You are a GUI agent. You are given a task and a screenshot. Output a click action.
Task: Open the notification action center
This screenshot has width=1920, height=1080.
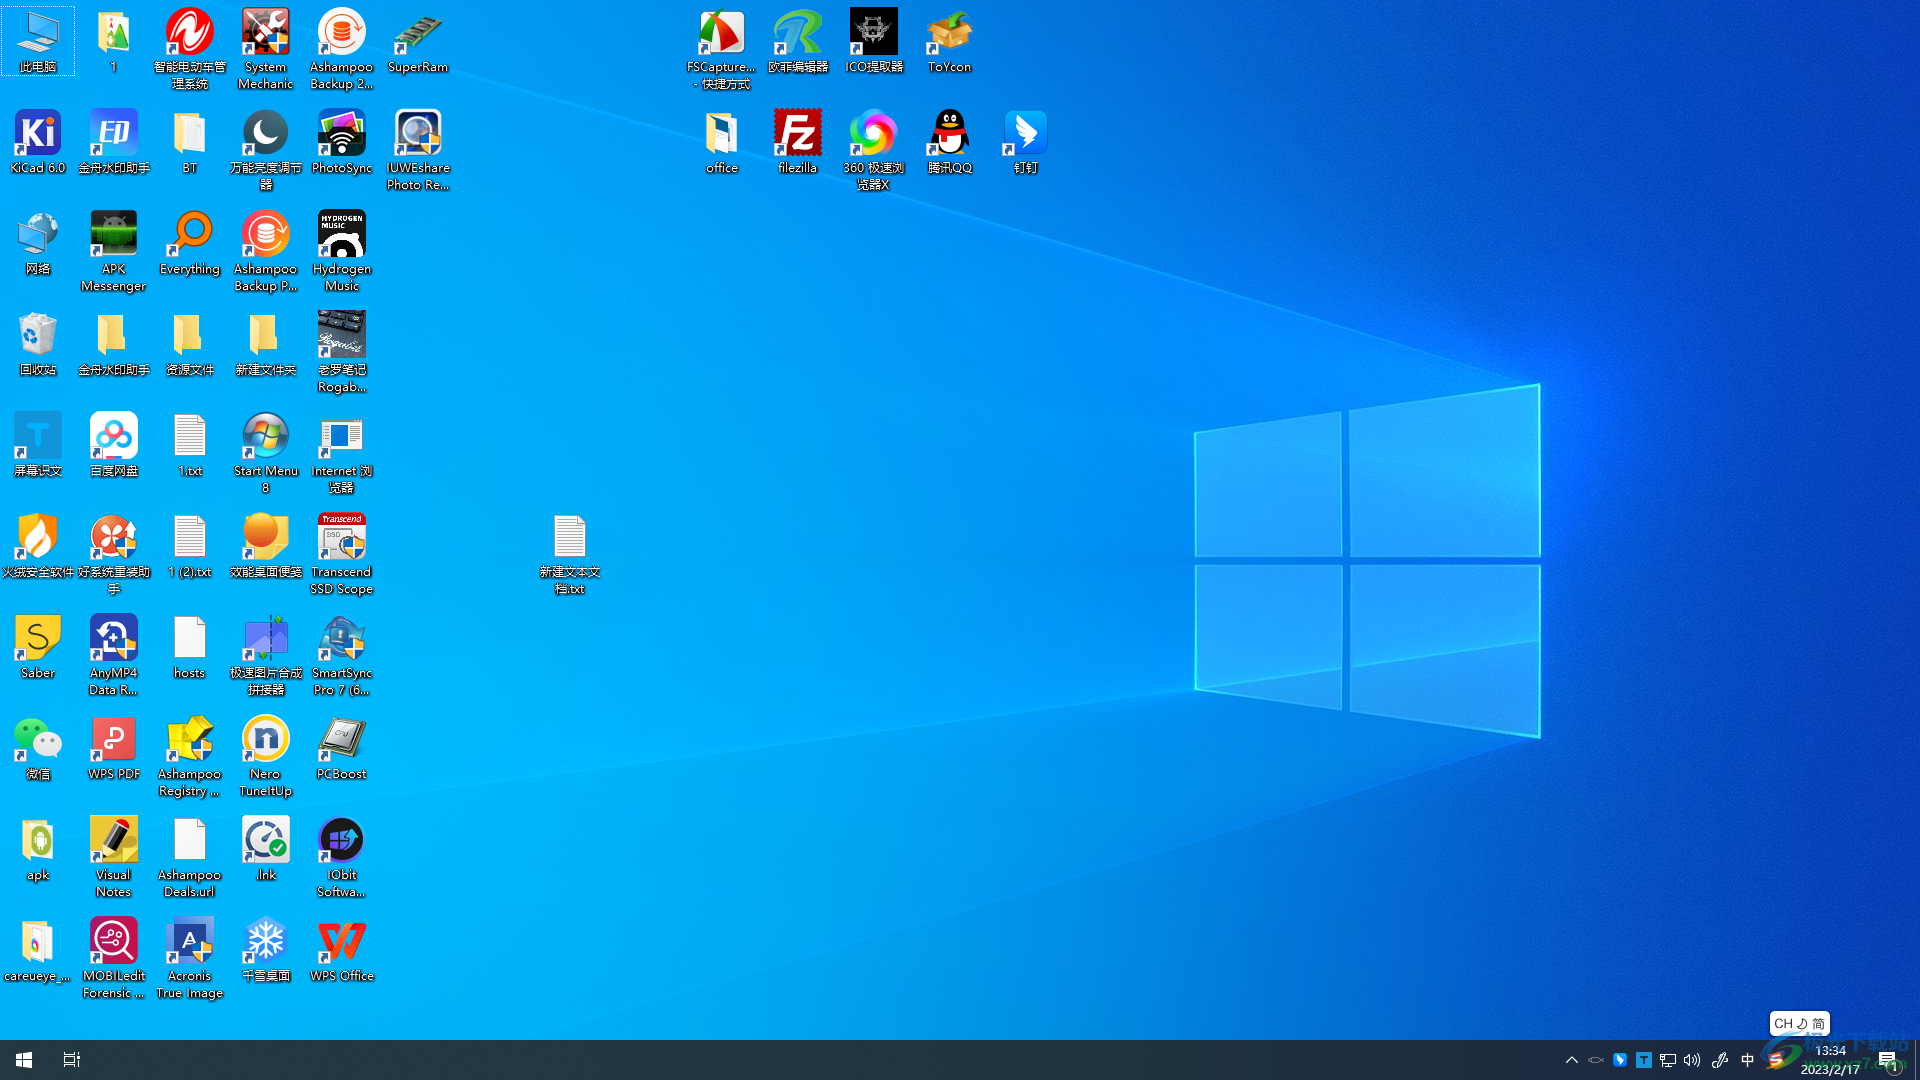(1888, 1060)
